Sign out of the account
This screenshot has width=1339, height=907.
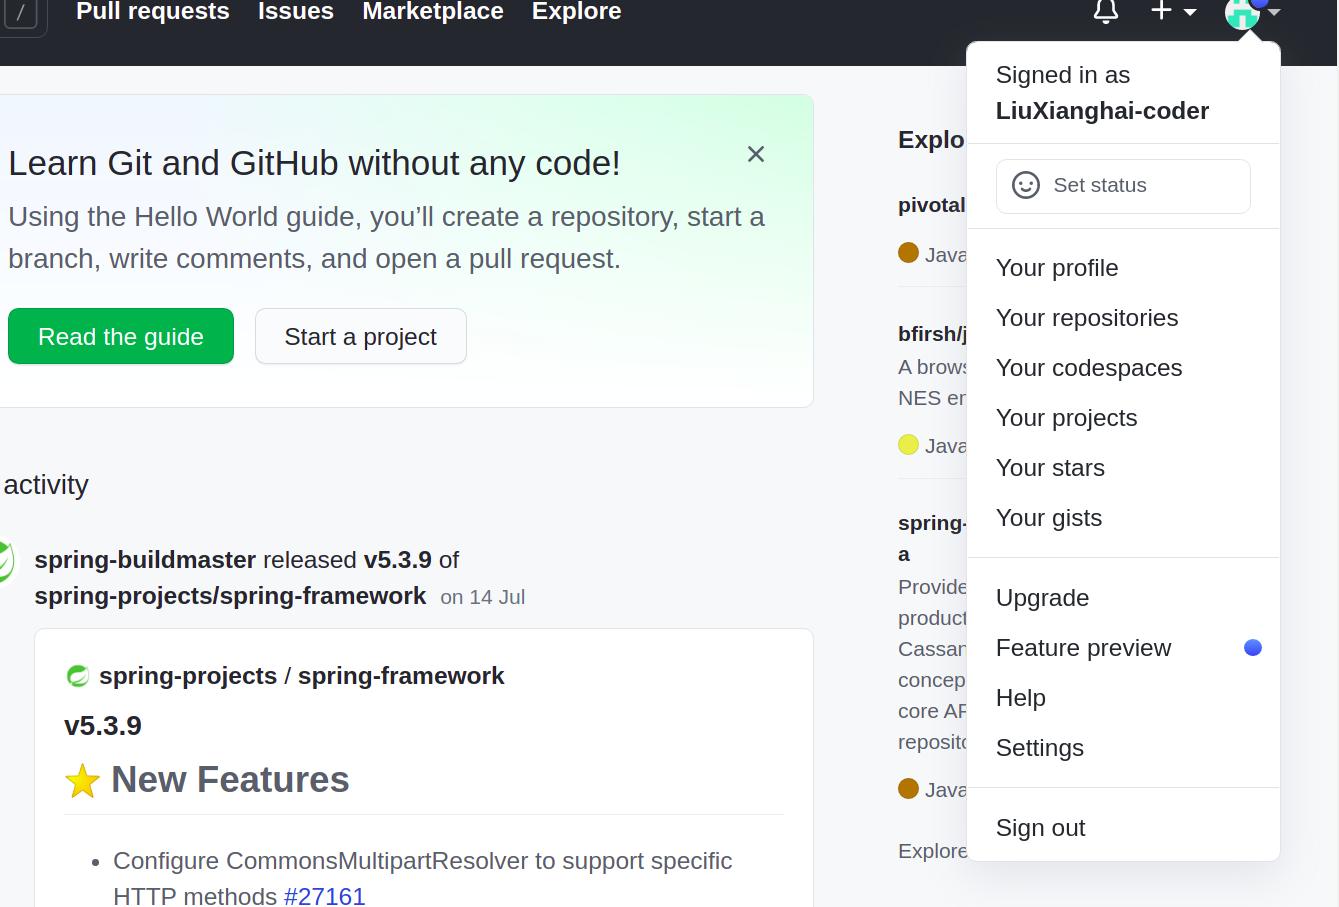[x=1123, y=828]
